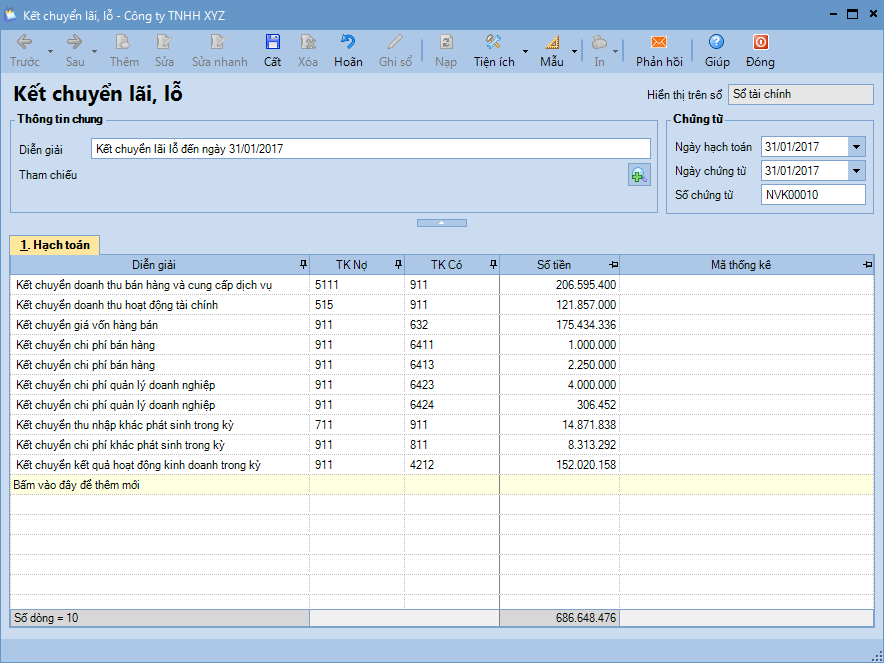Click the Mã thống kê column header

tap(740, 265)
